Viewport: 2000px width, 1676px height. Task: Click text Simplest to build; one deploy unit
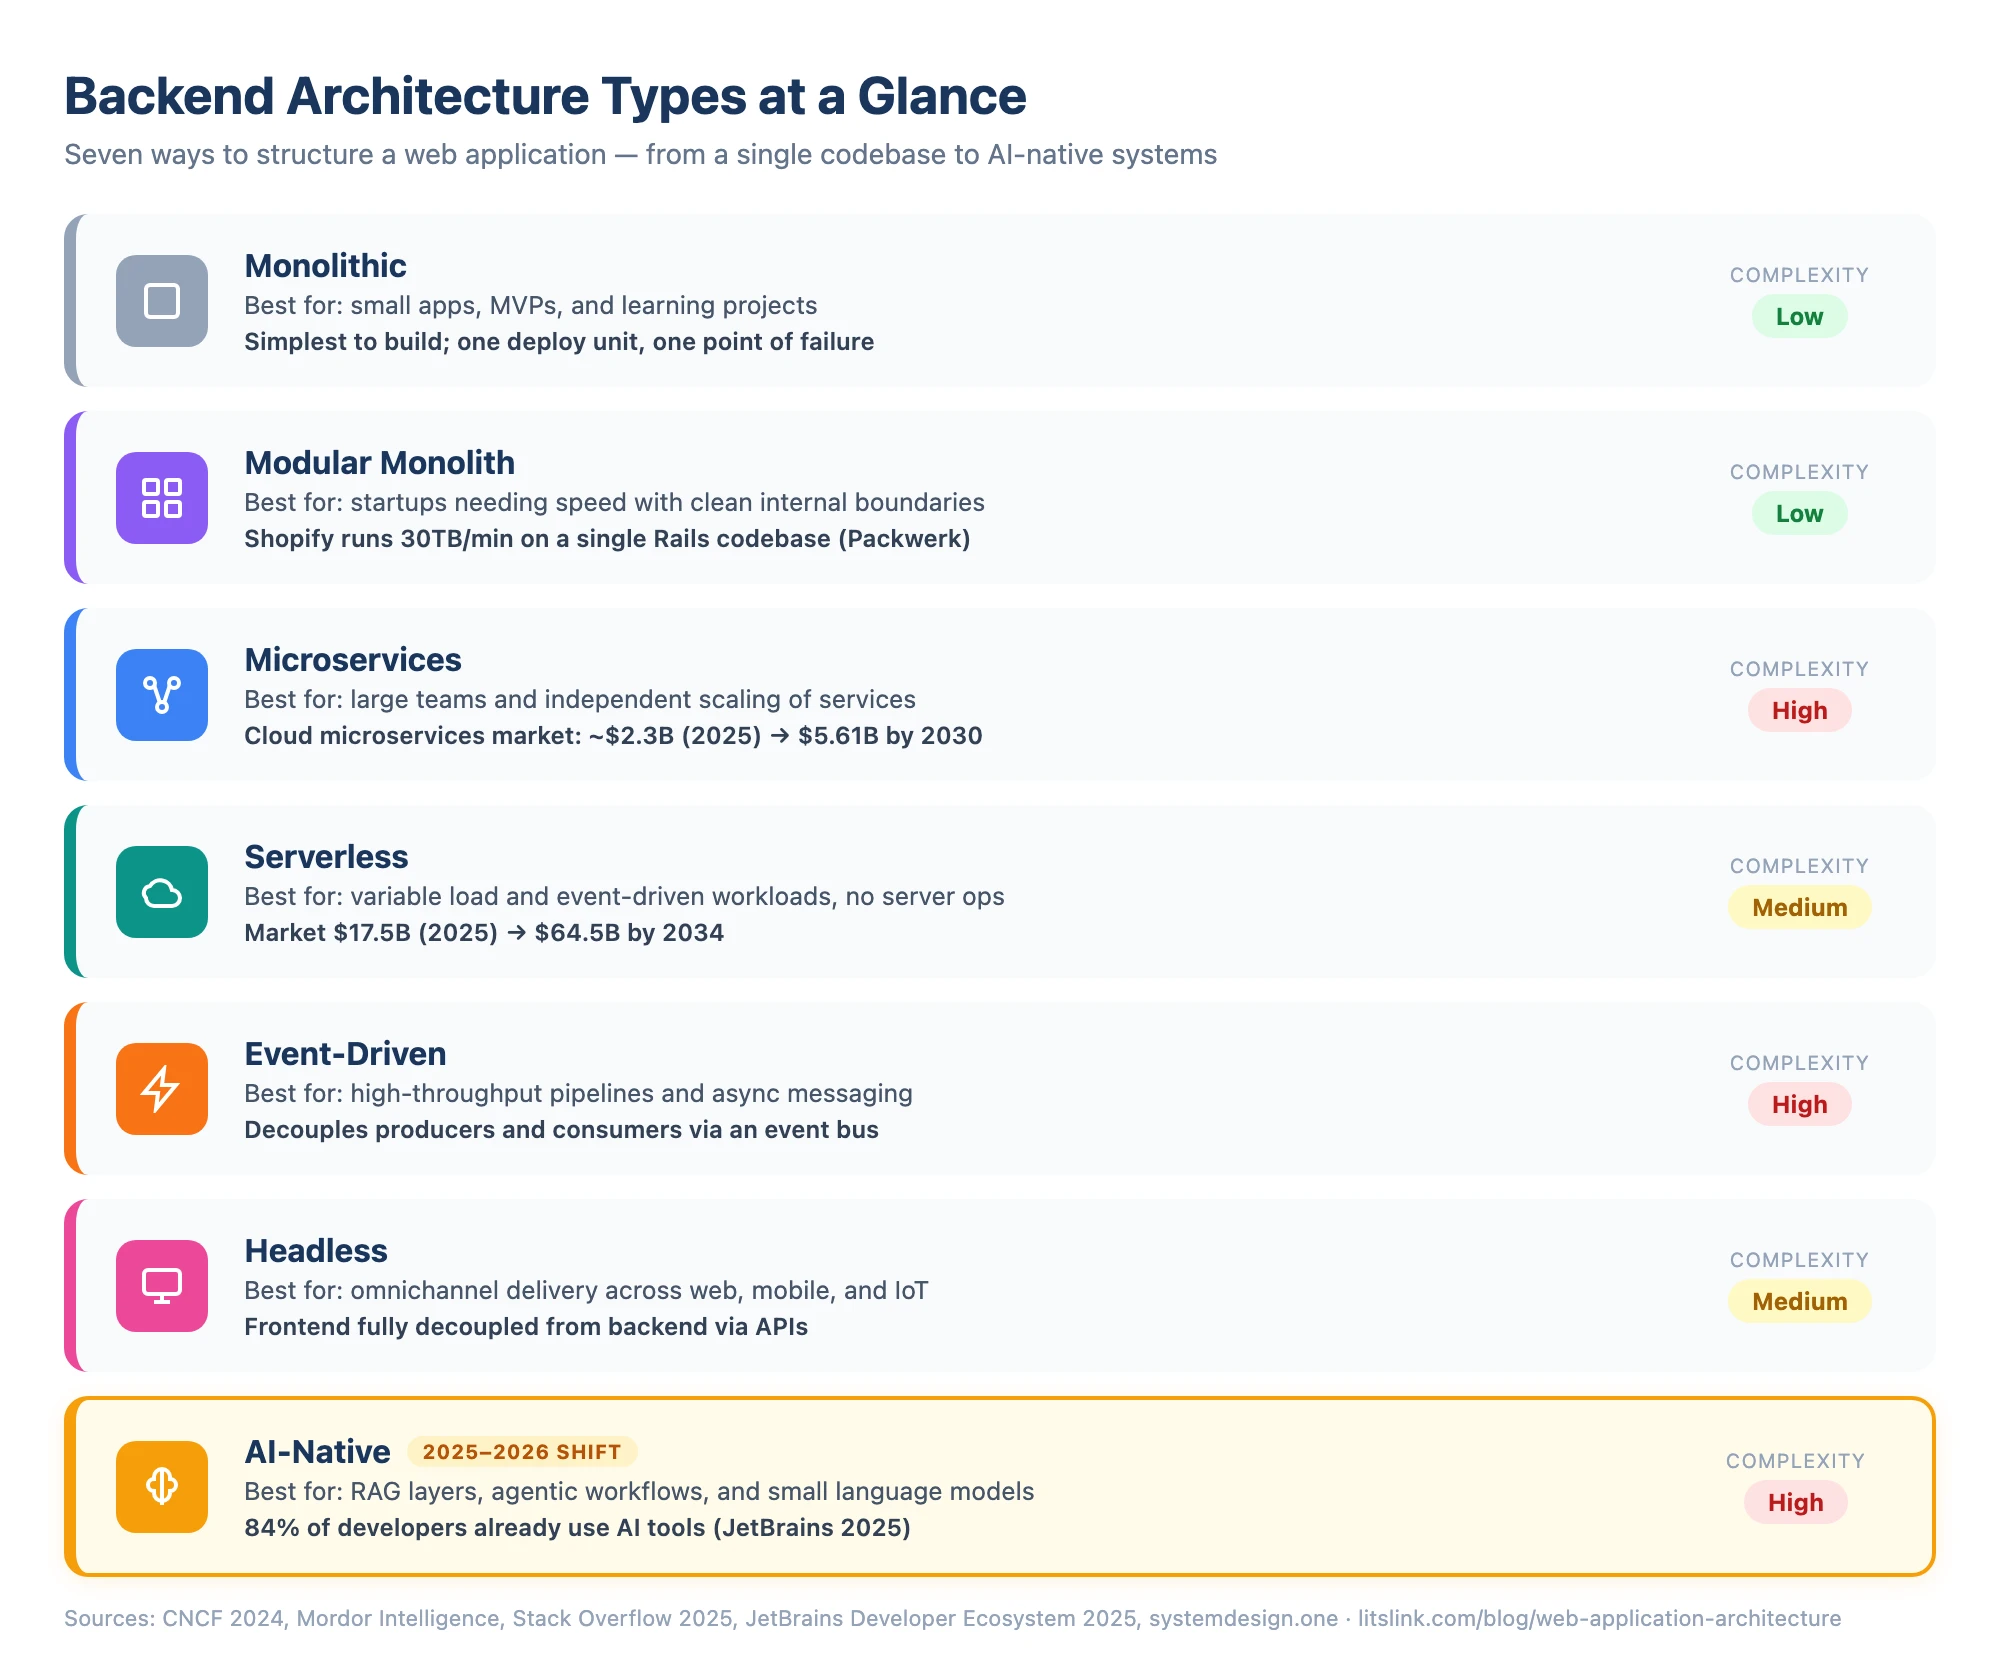(x=559, y=342)
